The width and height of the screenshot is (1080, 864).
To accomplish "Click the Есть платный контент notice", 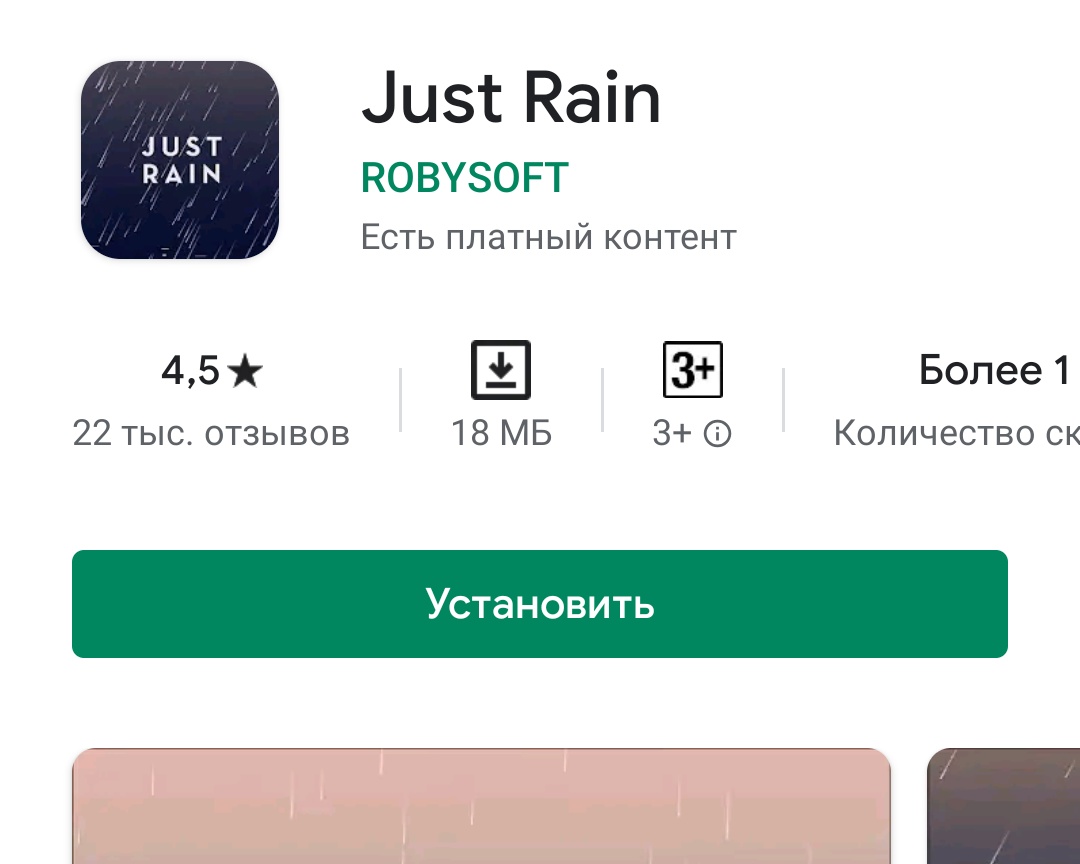I will (549, 238).
